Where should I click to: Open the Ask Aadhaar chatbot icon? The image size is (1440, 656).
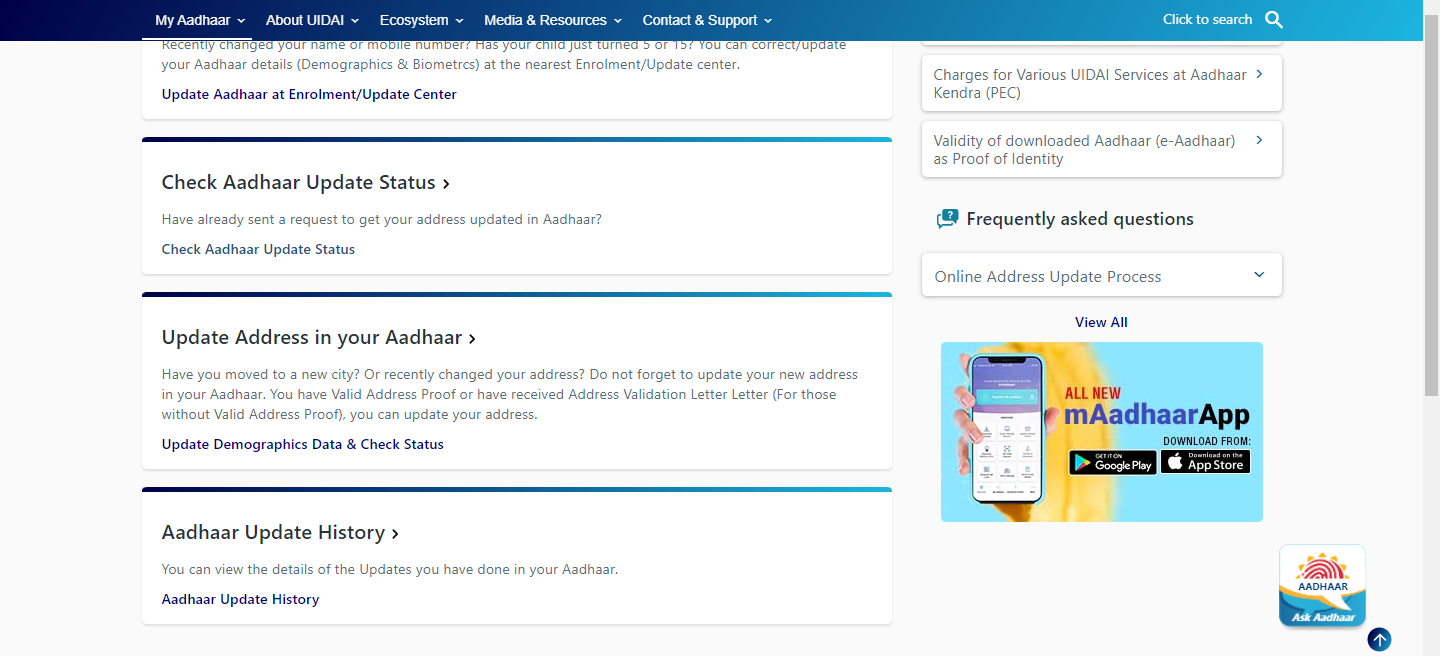[x=1322, y=586]
